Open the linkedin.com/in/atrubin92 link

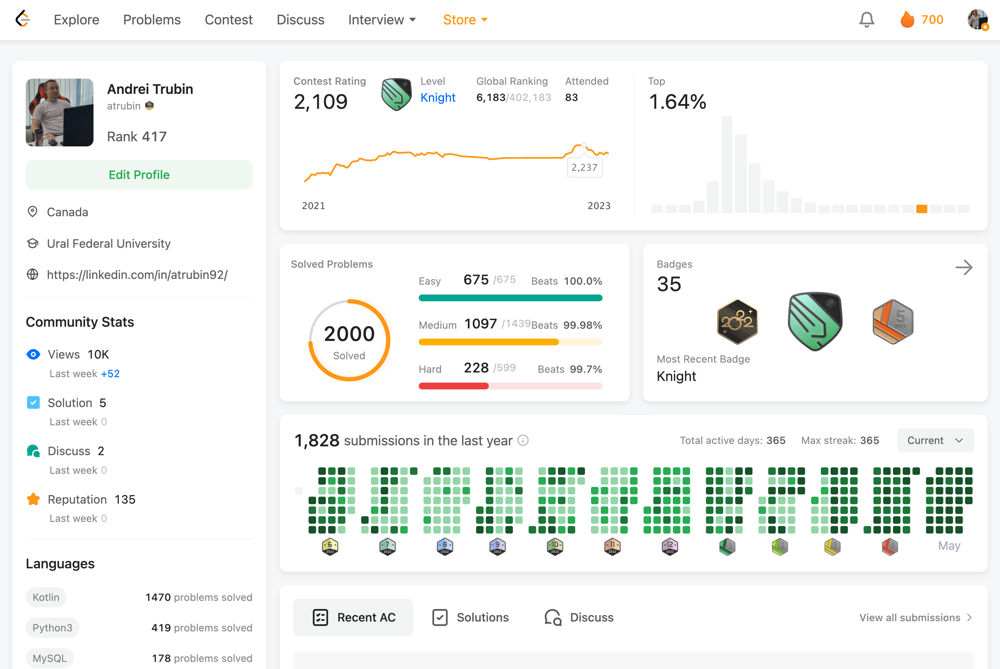tap(137, 275)
